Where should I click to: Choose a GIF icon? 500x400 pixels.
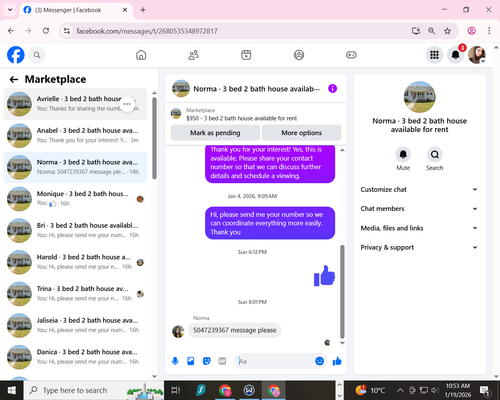tap(222, 361)
